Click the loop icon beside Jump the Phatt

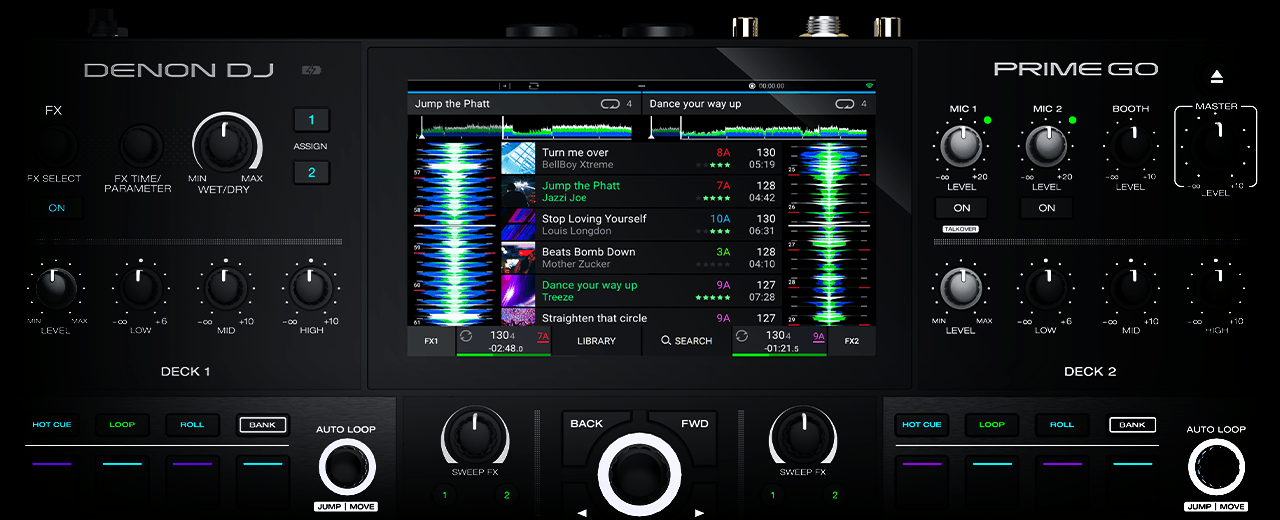(x=610, y=104)
